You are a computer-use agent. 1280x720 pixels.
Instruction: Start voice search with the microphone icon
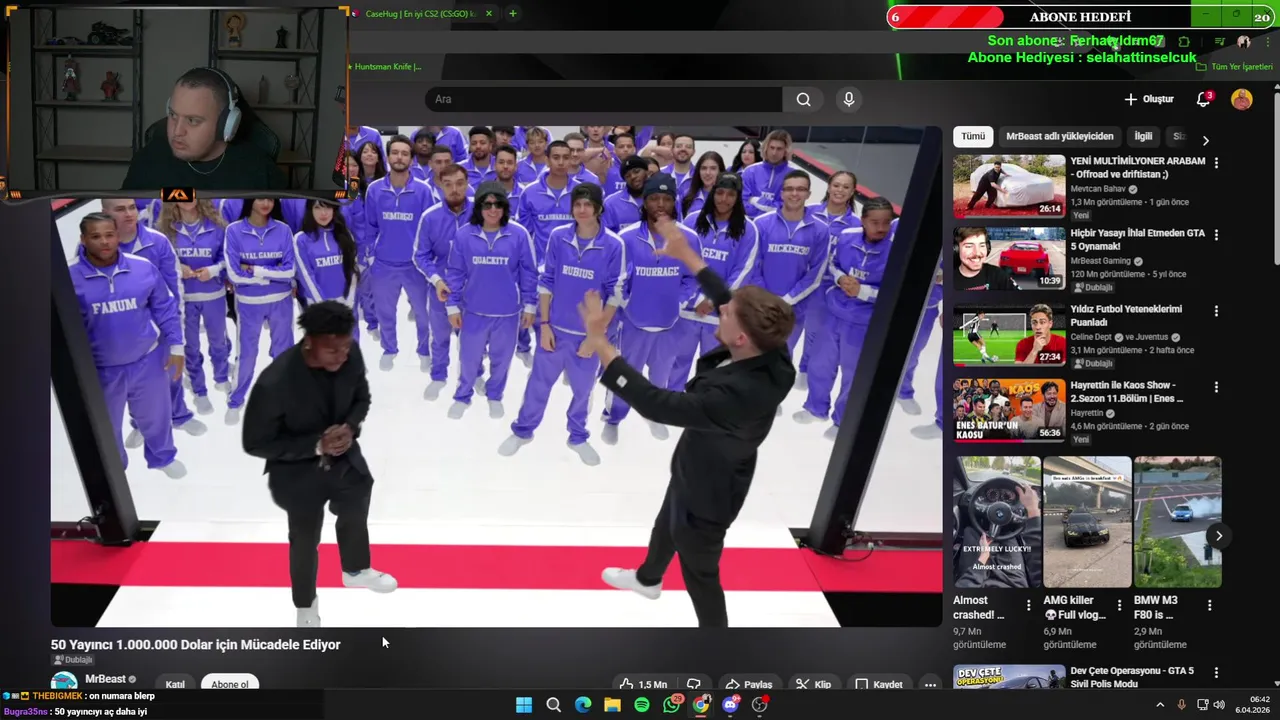click(849, 99)
